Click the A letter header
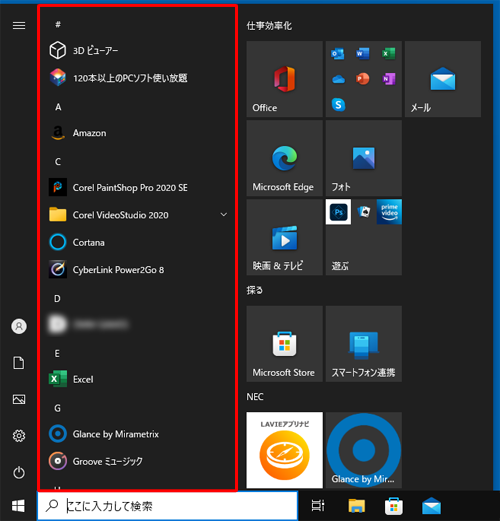 pos(58,107)
